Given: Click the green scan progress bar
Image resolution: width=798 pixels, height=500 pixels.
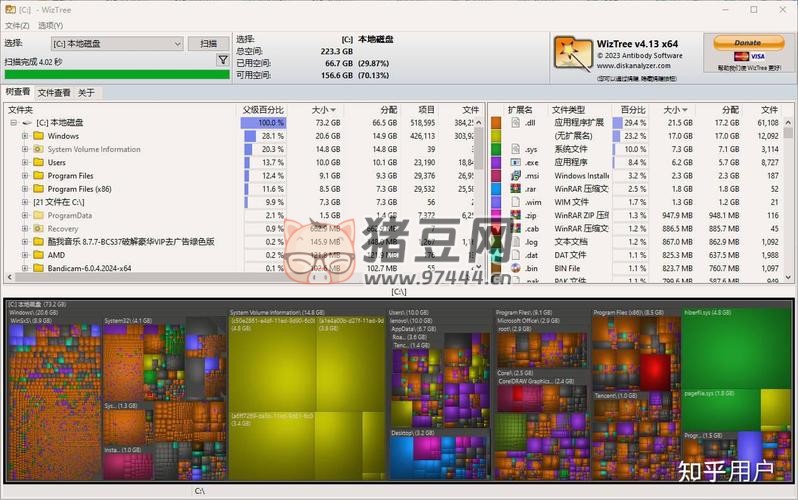Looking at the screenshot, I should coord(117,75).
